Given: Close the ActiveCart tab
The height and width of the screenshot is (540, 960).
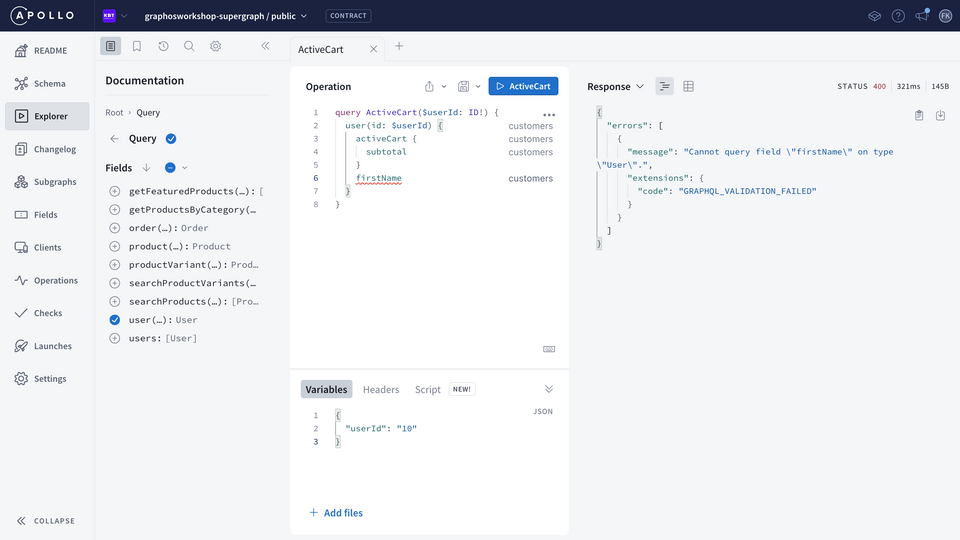Looking at the screenshot, I should point(373,50).
